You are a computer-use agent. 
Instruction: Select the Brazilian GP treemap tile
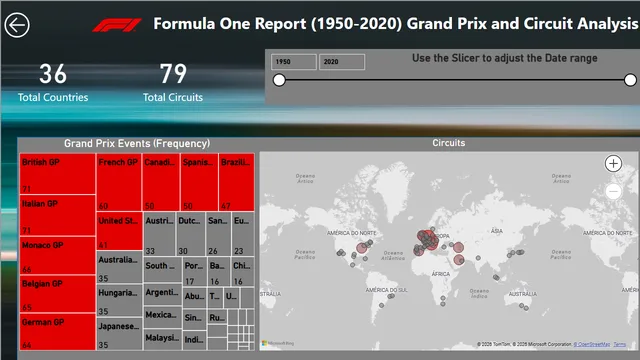(237, 182)
